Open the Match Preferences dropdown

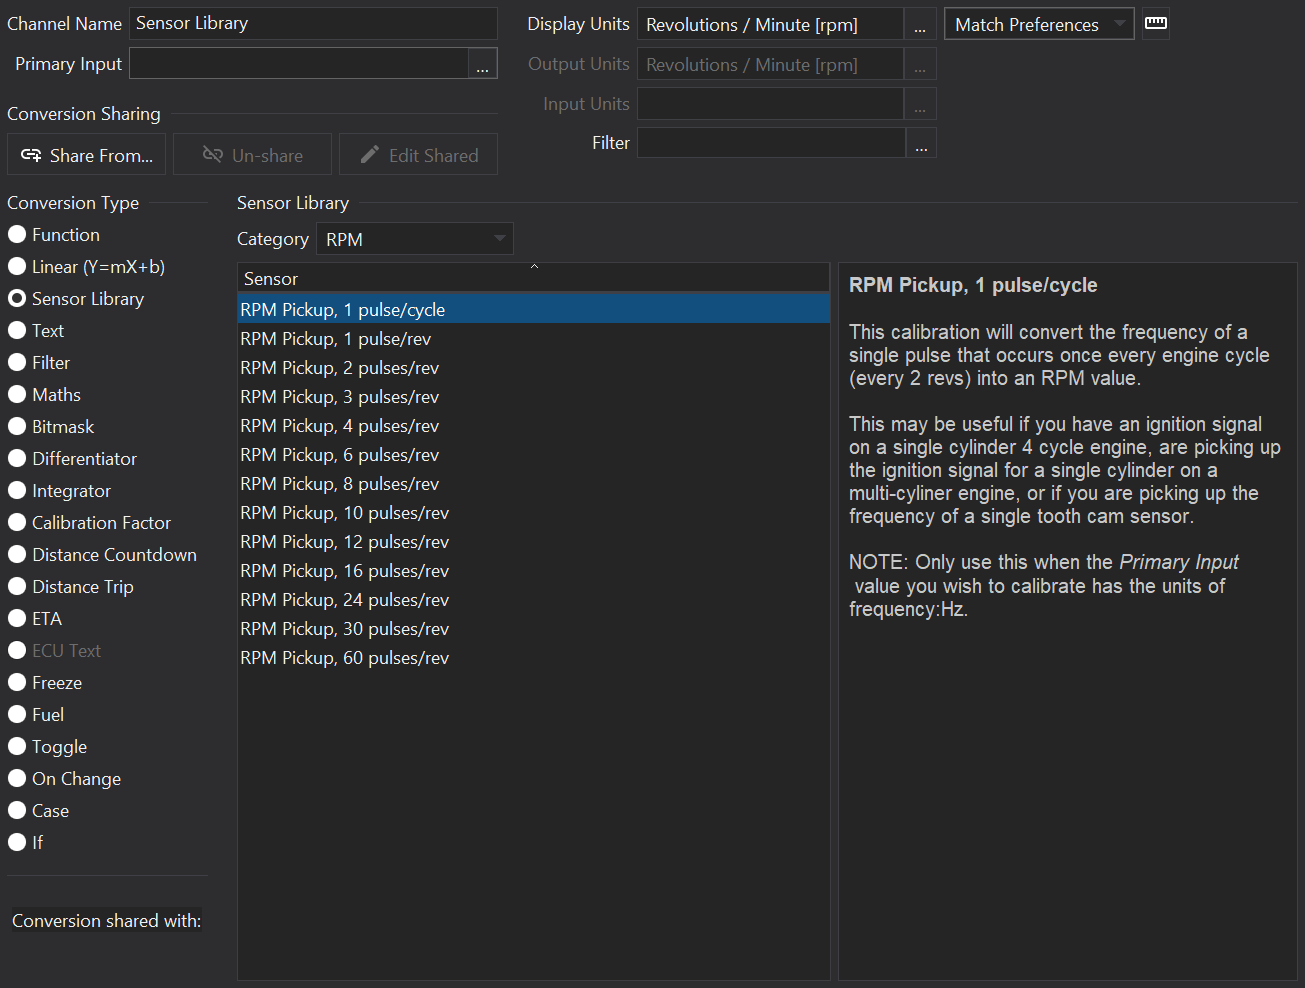(x=1038, y=25)
